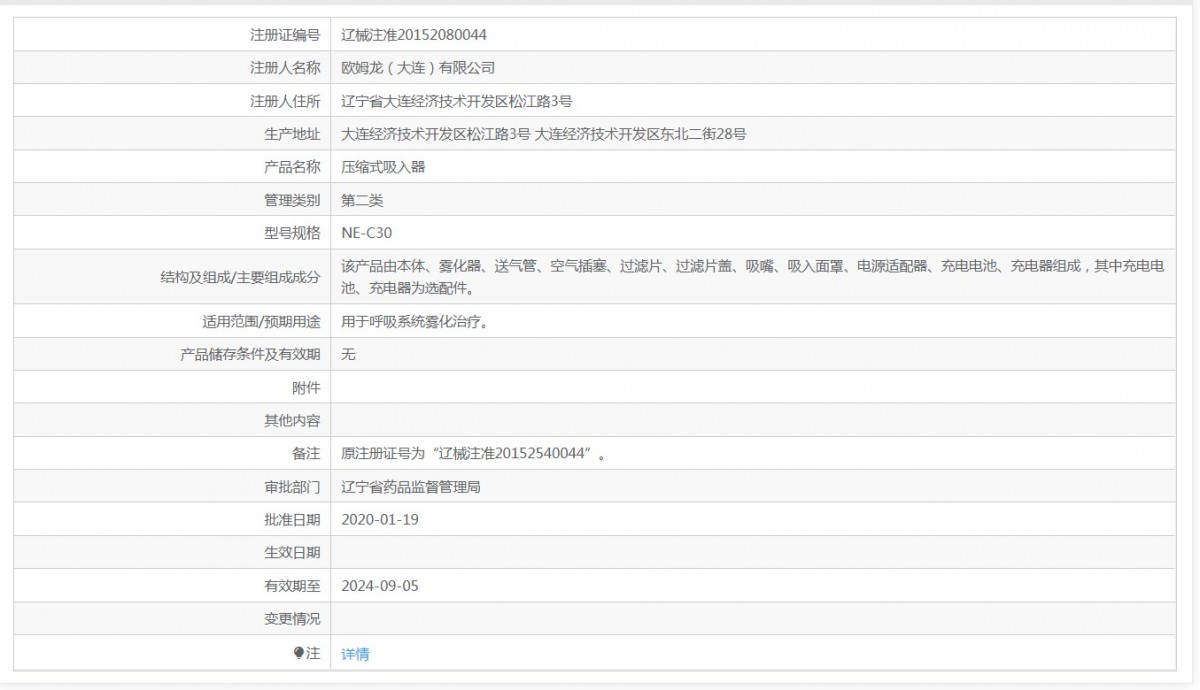Click the 批准日期 label
The width and height of the screenshot is (1200, 690).
pos(292,520)
